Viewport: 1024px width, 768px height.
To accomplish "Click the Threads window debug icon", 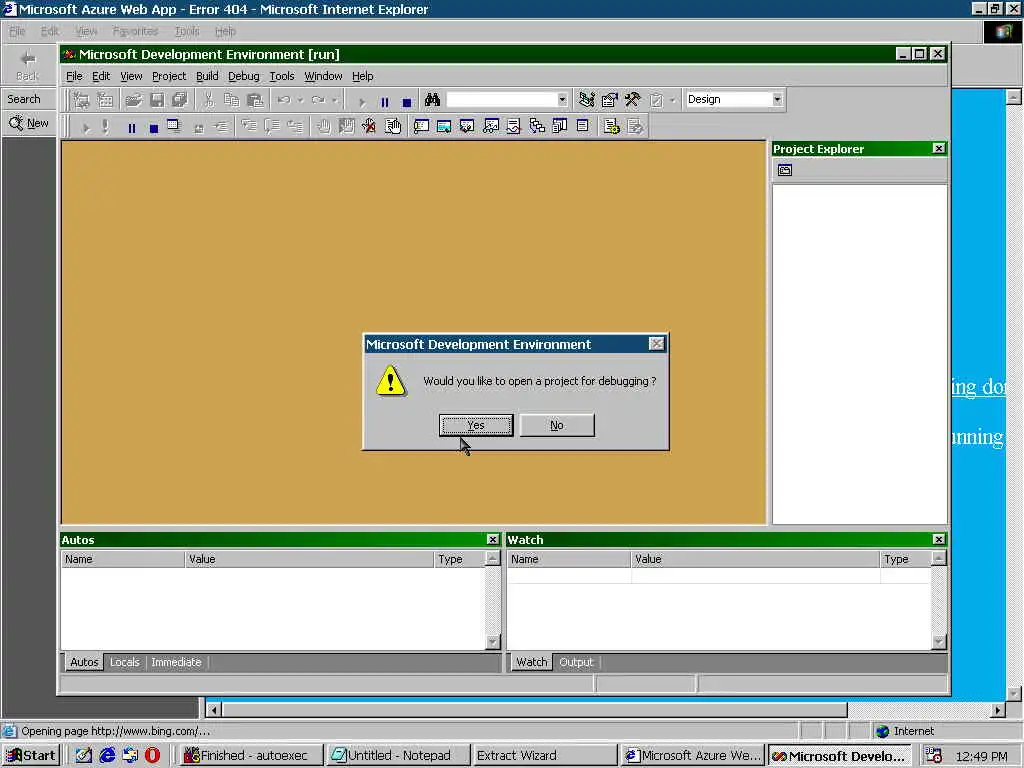I will coord(513,126).
